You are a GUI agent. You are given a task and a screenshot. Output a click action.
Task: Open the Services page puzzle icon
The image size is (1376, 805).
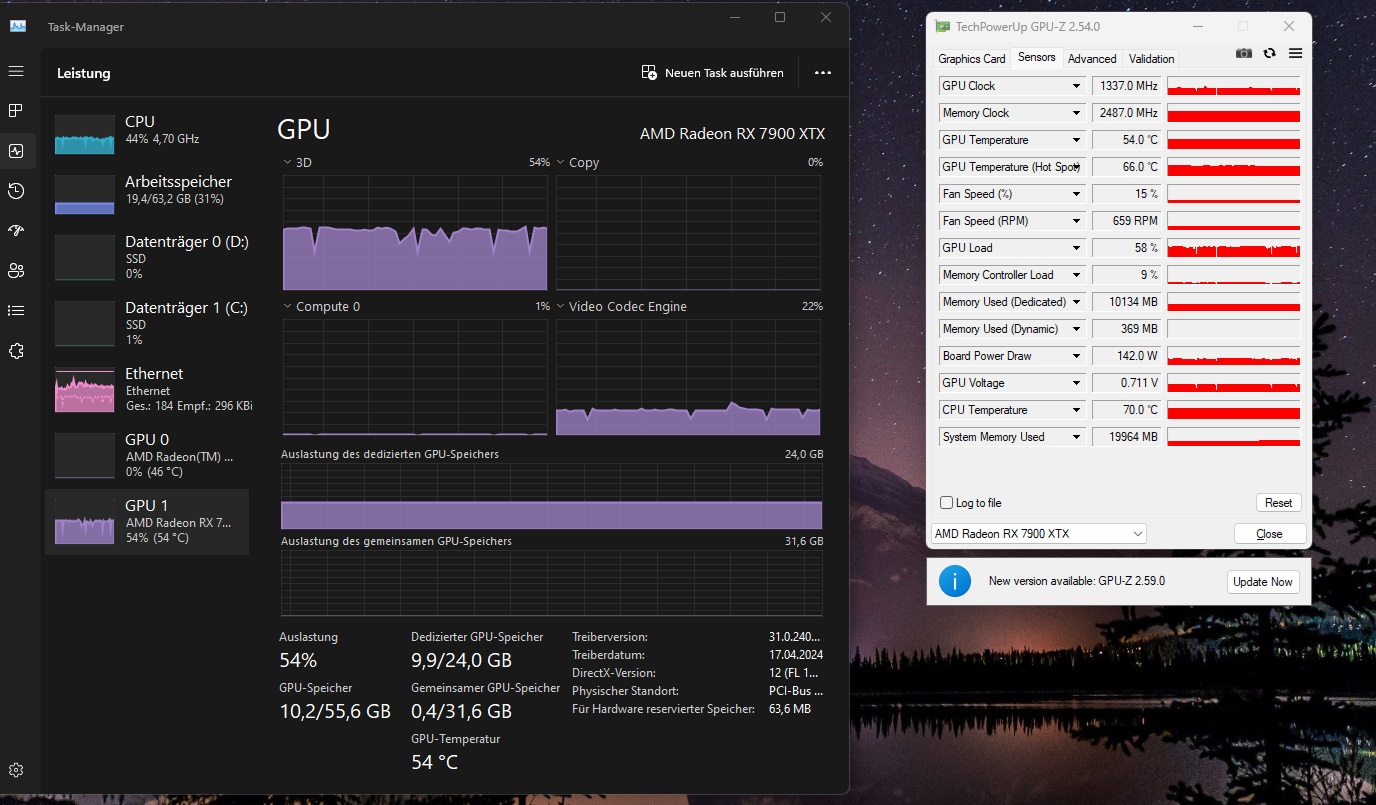[x=16, y=351]
